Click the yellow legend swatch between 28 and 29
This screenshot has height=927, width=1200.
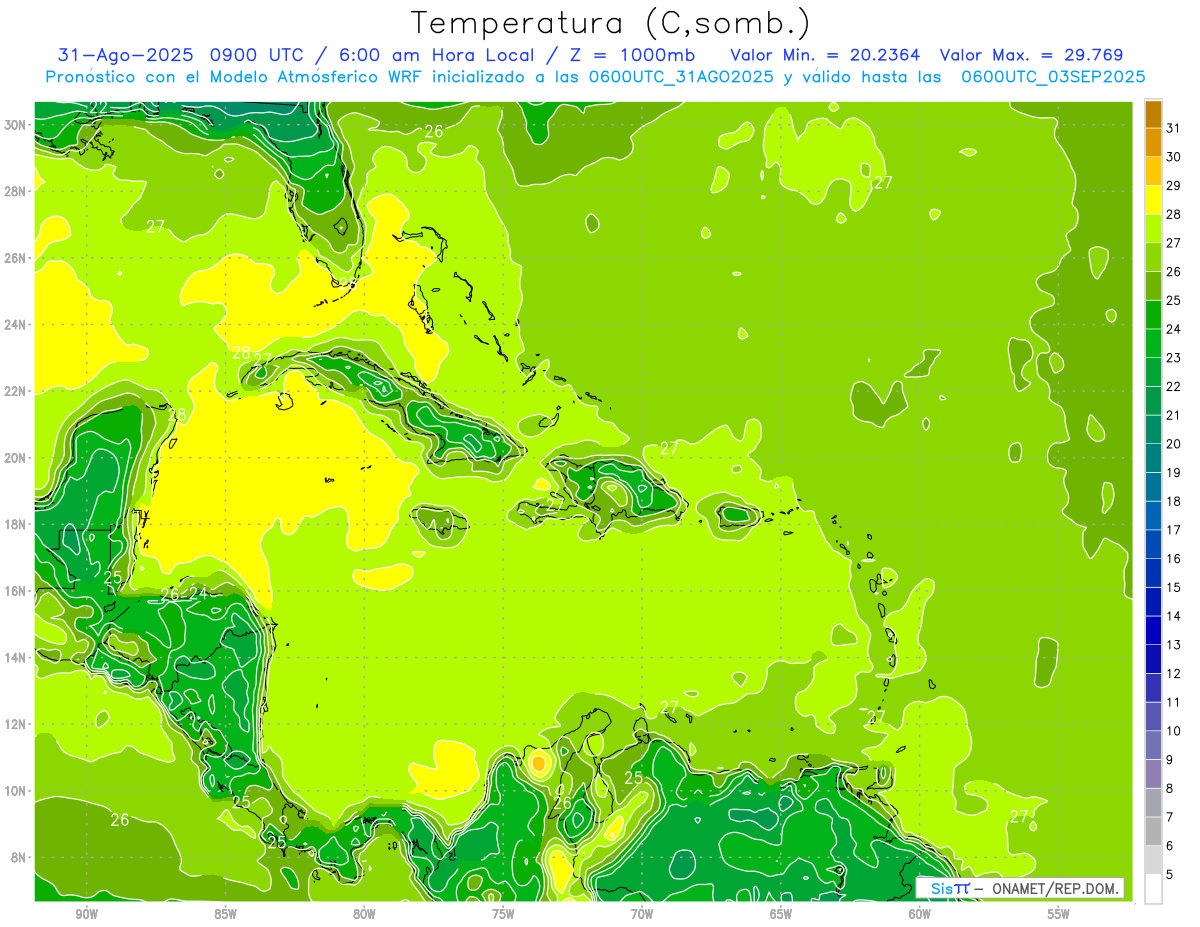click(x=1153, y=199)
